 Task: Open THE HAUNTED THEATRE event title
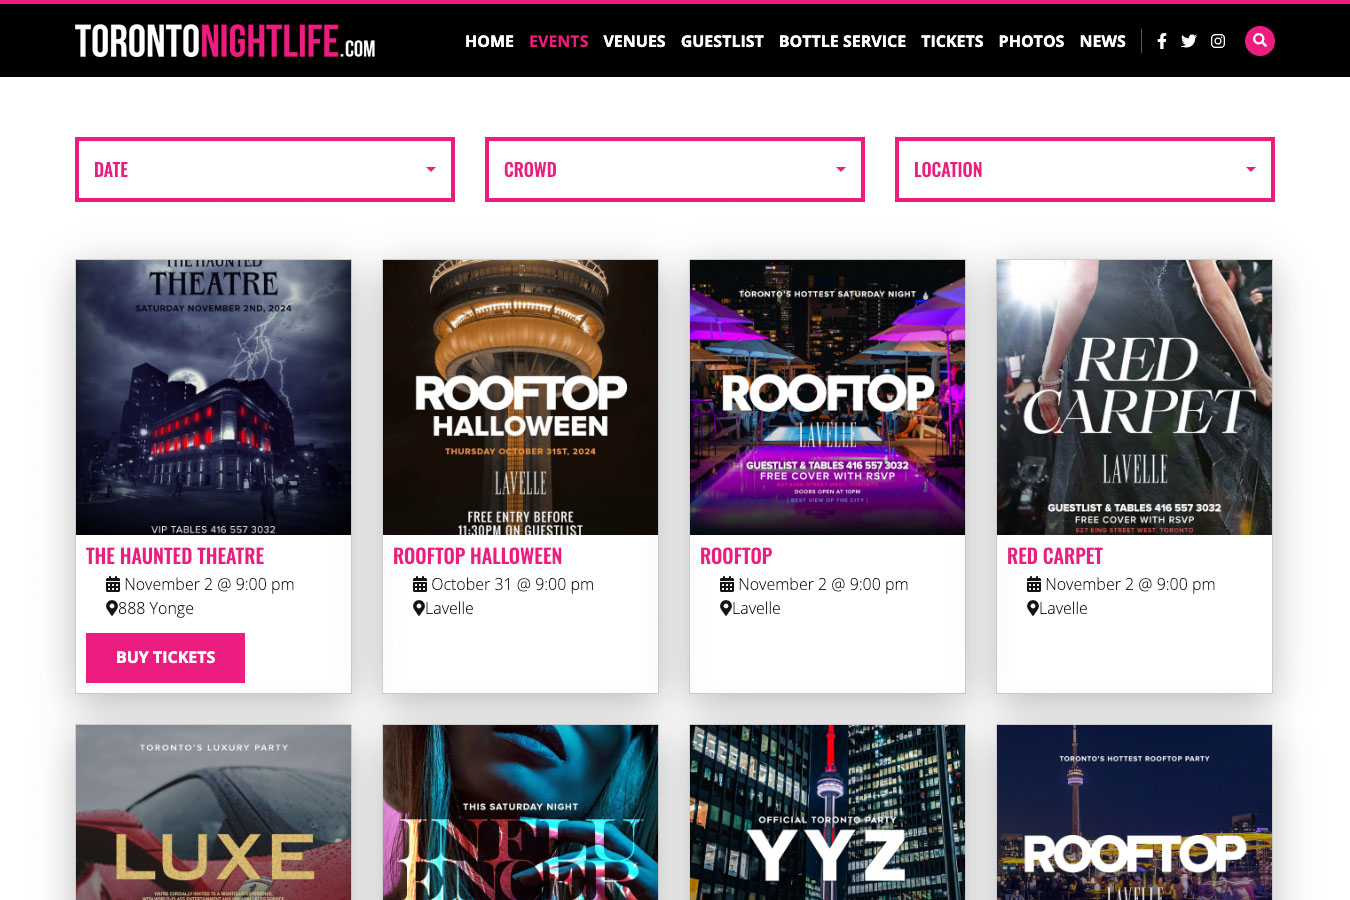pyautogui.click(x=175, y=556)
